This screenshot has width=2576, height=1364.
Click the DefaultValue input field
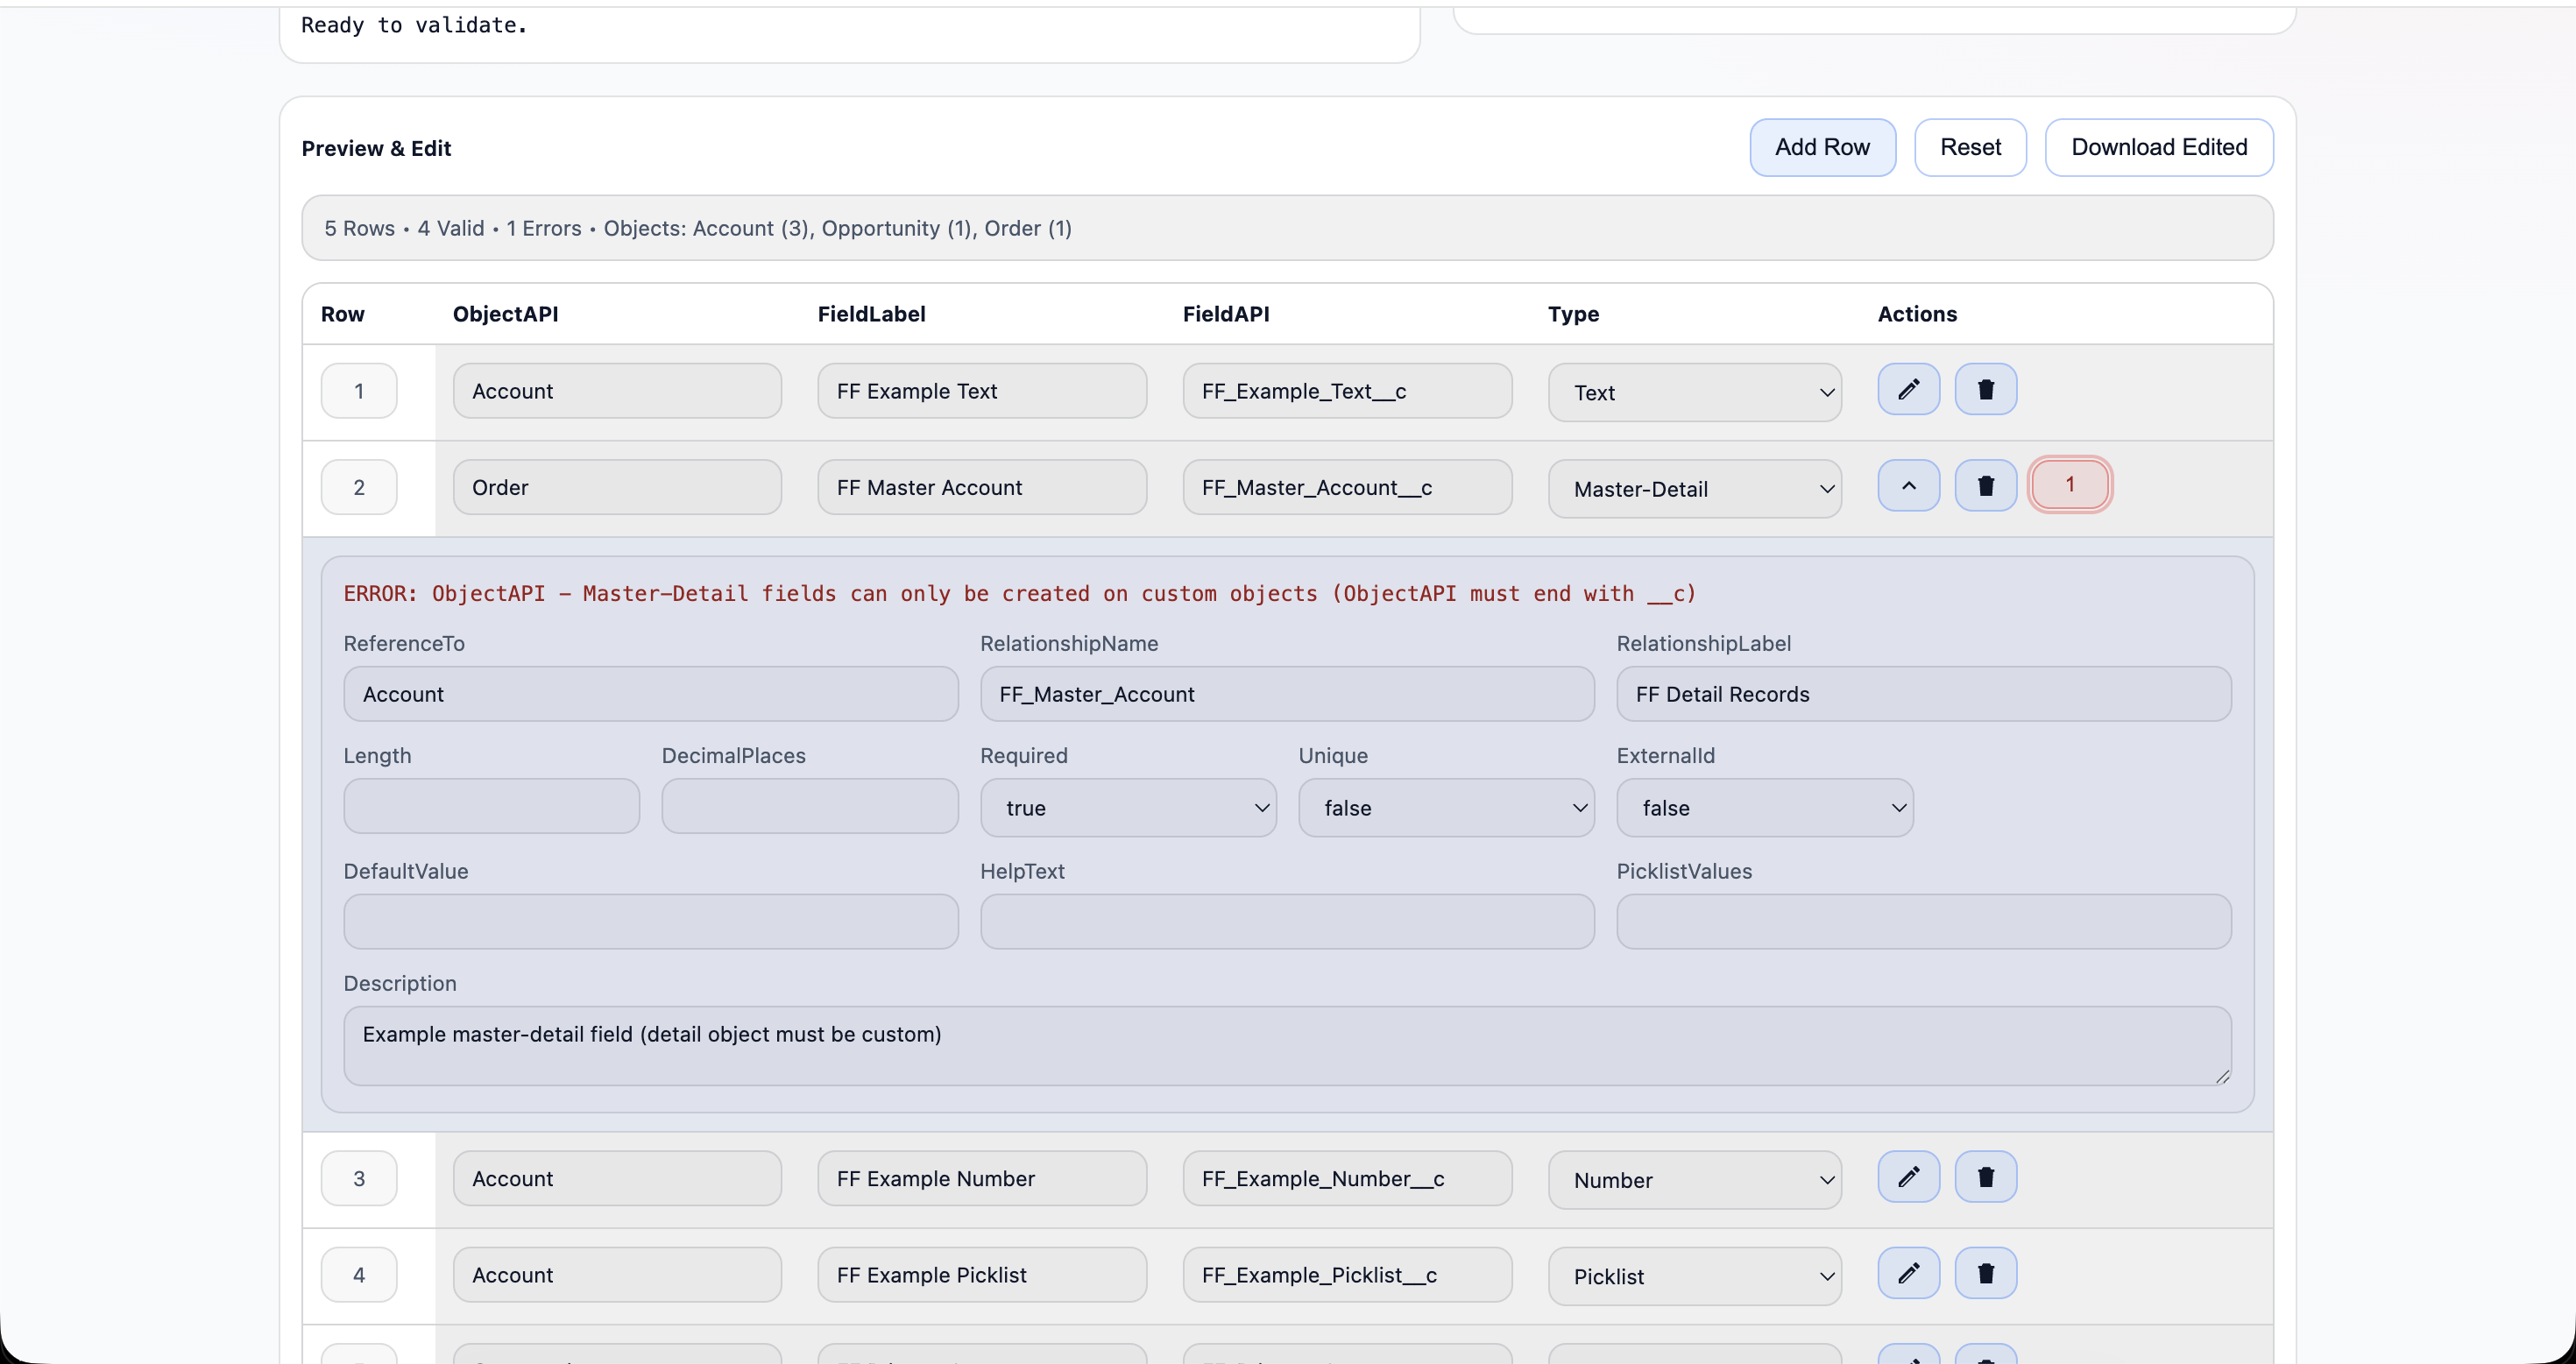(651, 921)
